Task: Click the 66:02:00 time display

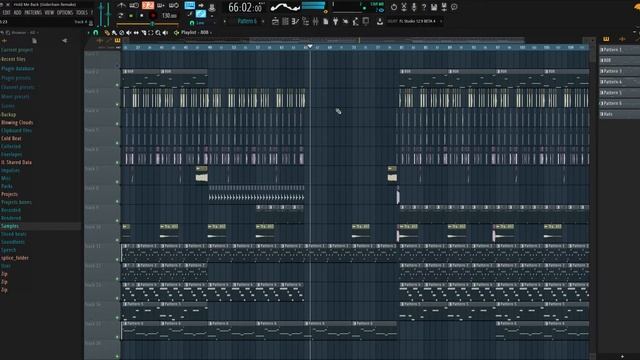Action: click(x=245, y=7)
